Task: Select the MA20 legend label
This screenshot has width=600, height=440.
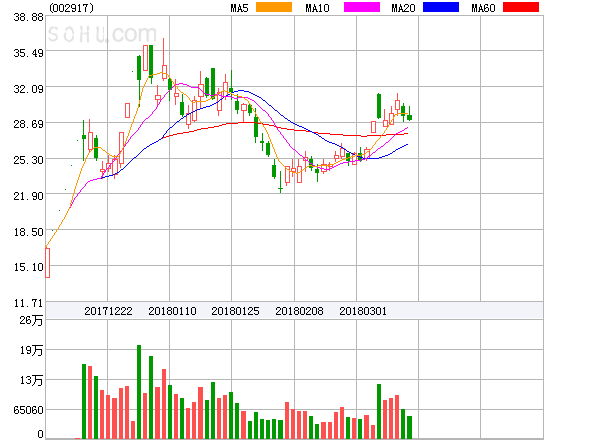Action: 403,8
